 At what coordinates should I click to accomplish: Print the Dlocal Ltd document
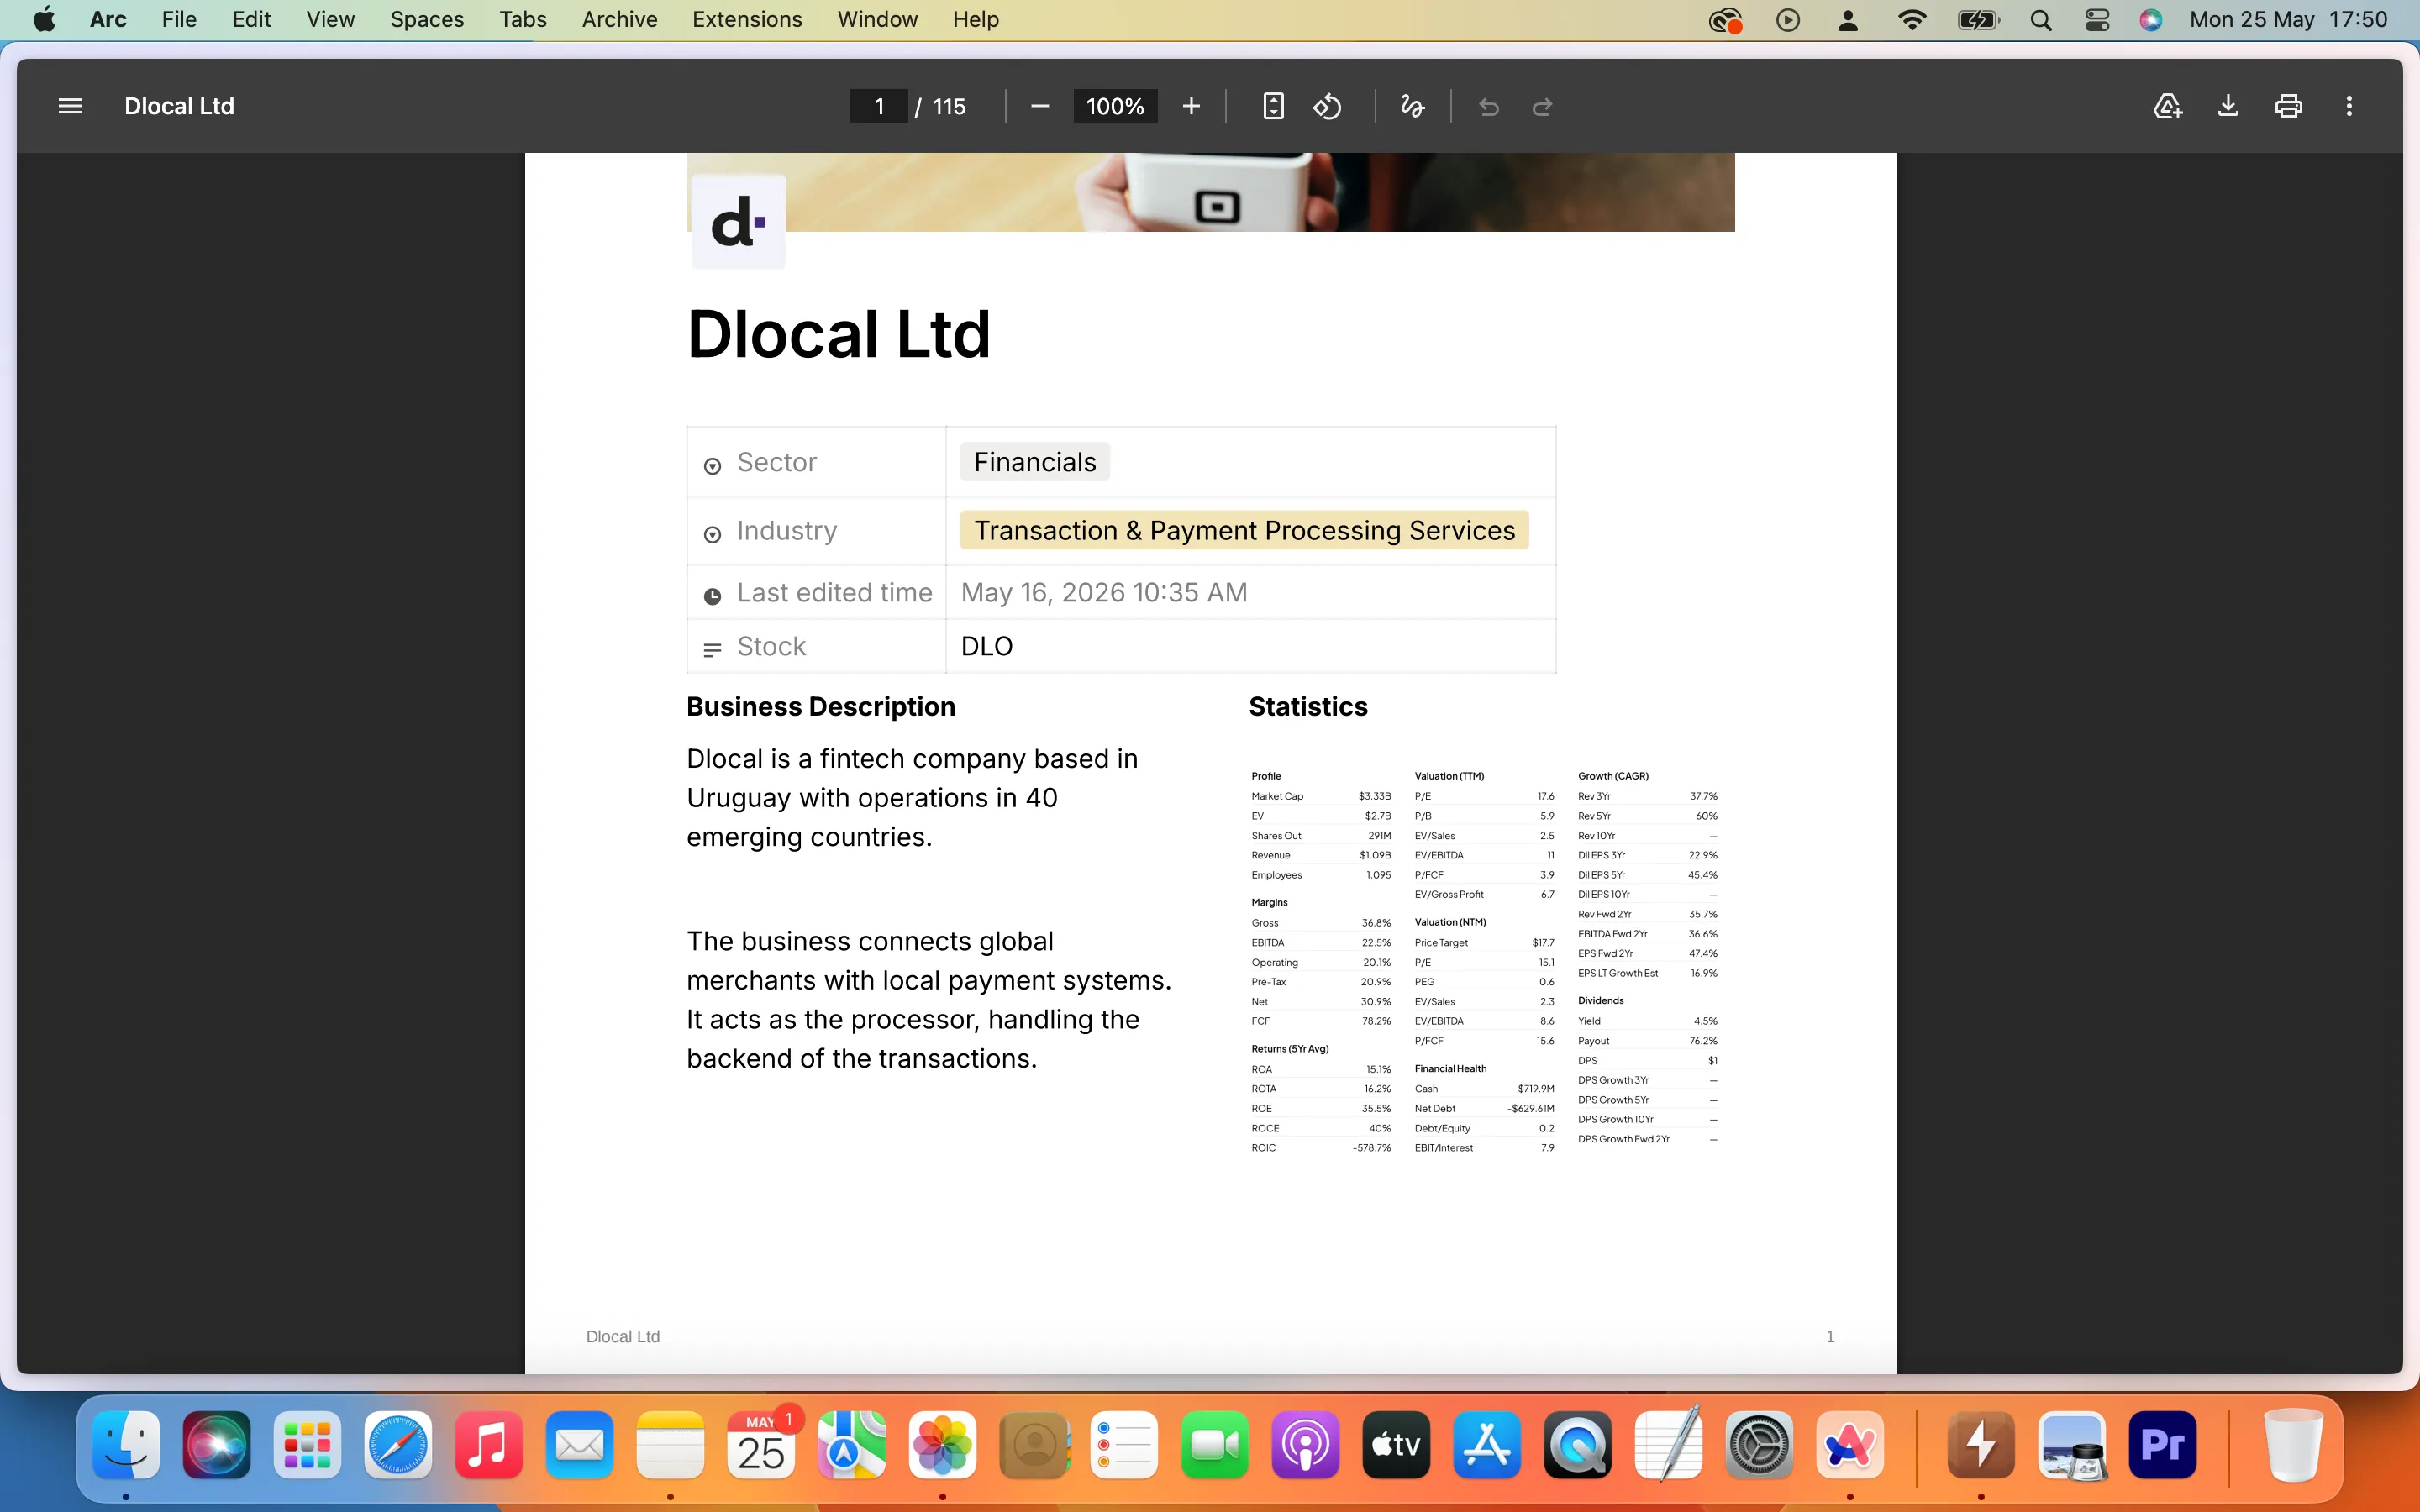coord(2289,106)
